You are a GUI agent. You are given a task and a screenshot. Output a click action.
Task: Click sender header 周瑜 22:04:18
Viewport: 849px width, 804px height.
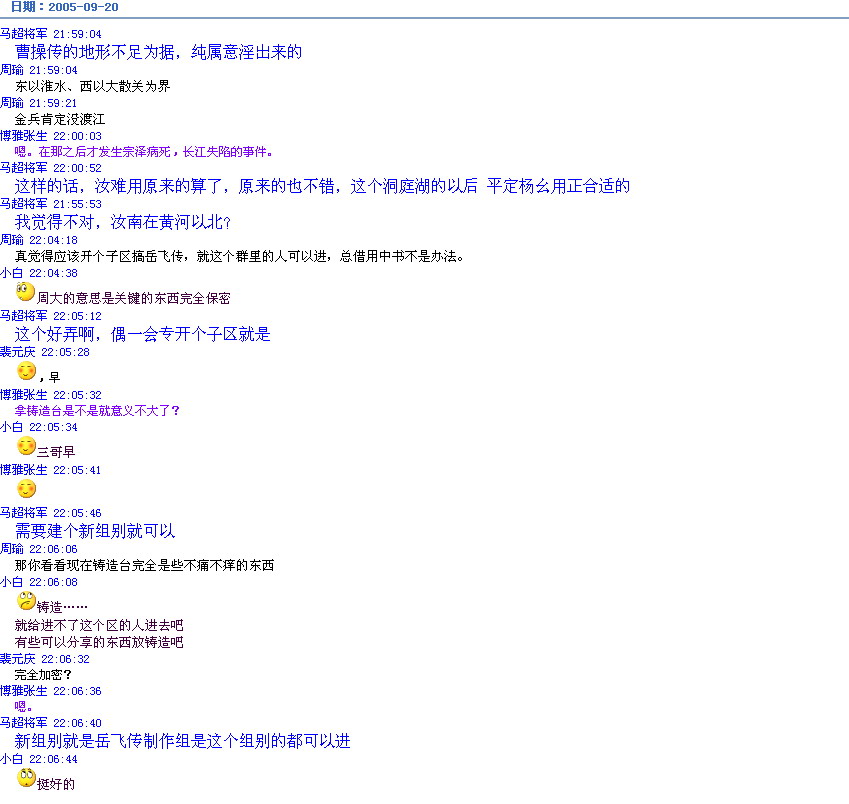(39, 240)
